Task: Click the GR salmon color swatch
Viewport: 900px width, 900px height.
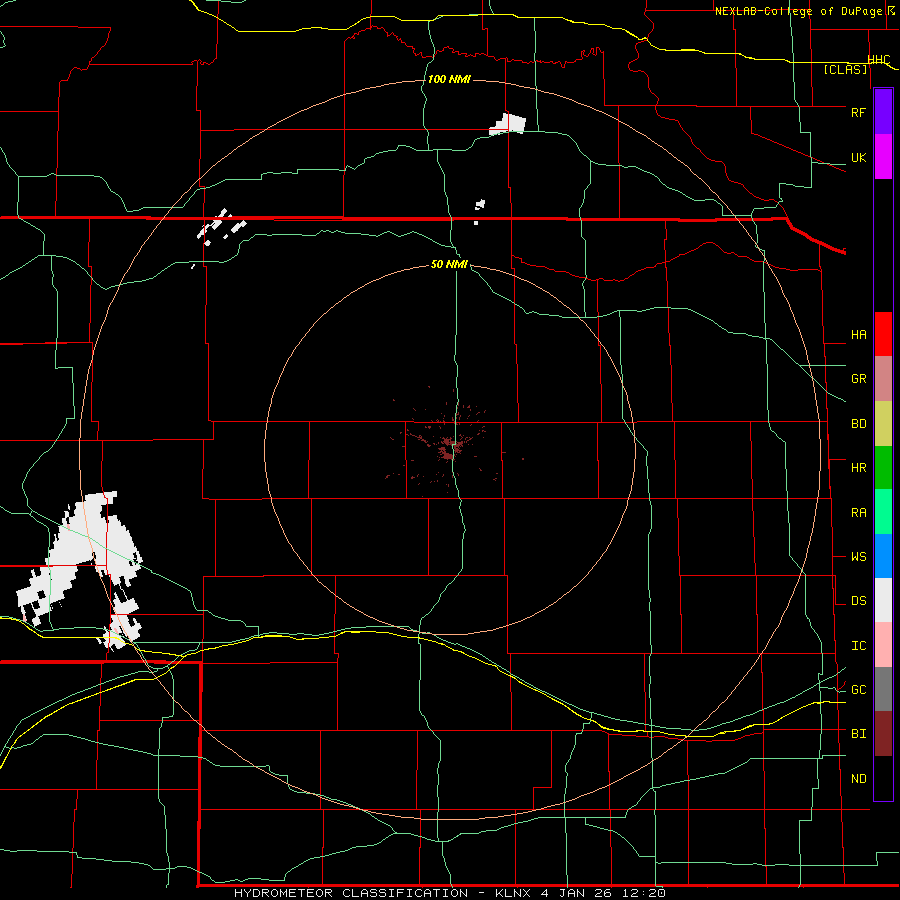Action: tap(883, 379)
